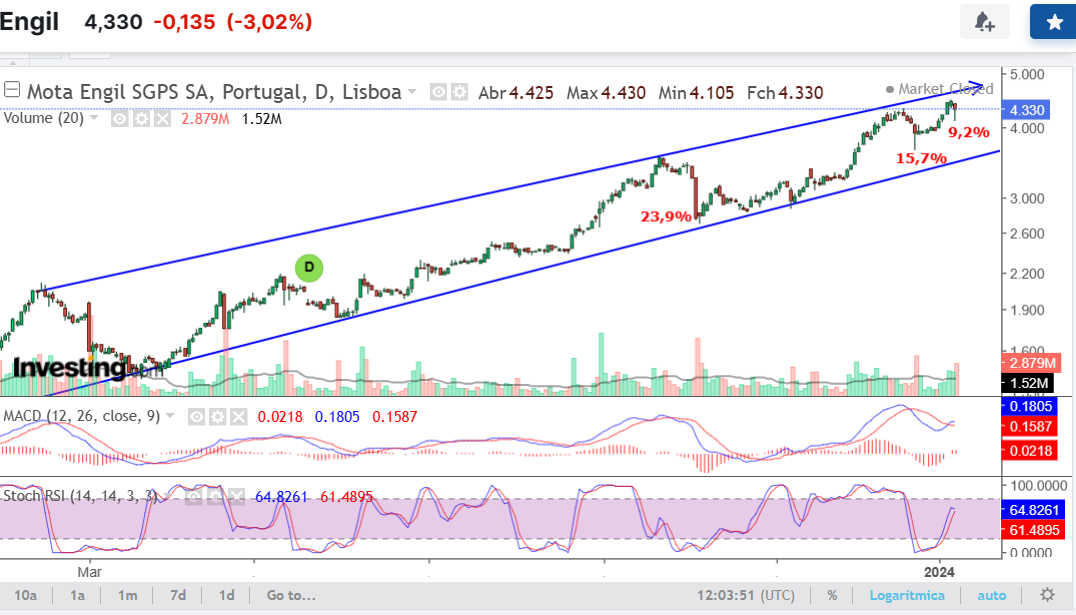Expand the Stoch RSI dropdown arrow
The image size is (1076, 615).
click(167, 496)
